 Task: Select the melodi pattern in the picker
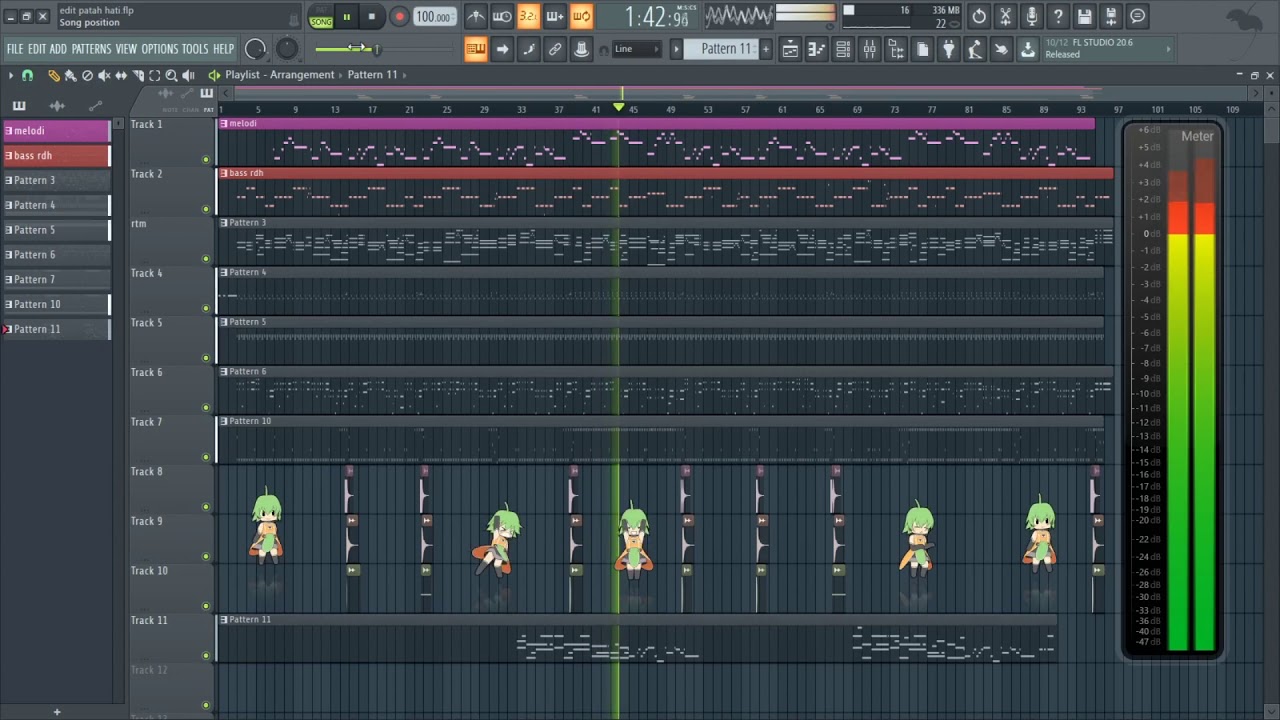tap(57, 131)
